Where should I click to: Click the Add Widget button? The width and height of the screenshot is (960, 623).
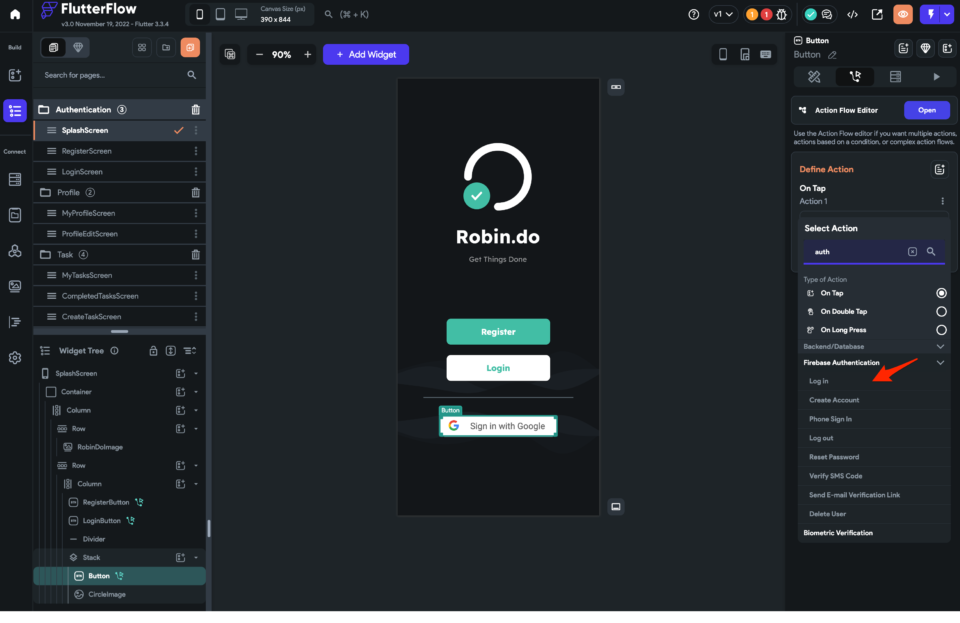click(366, 54)
